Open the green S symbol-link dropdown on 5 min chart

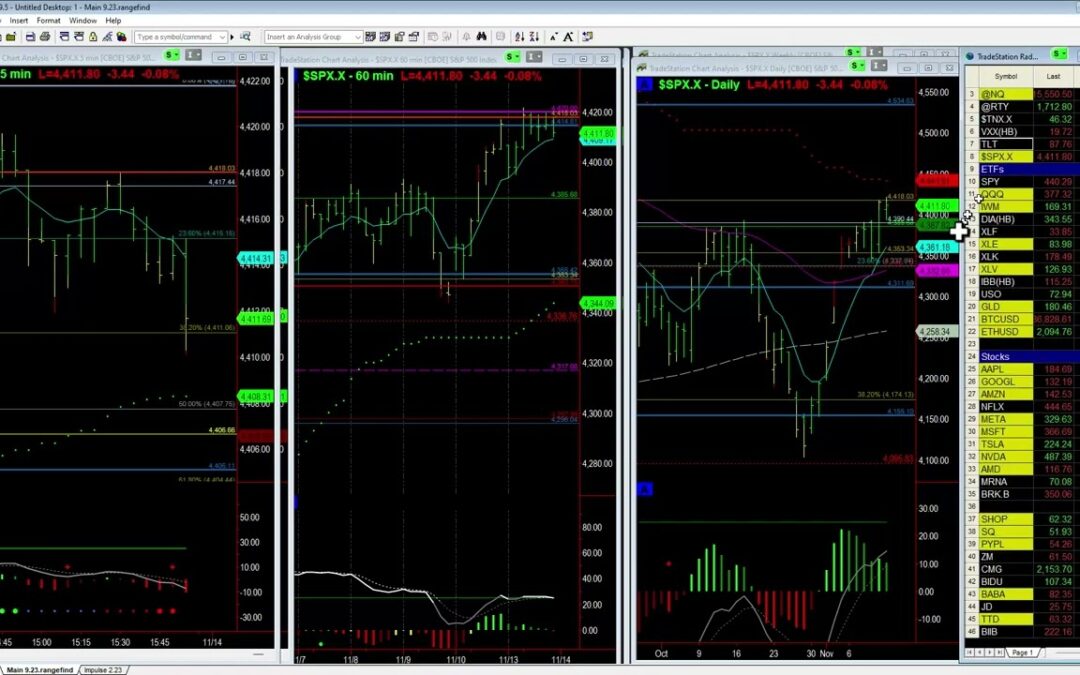point(172,55)
